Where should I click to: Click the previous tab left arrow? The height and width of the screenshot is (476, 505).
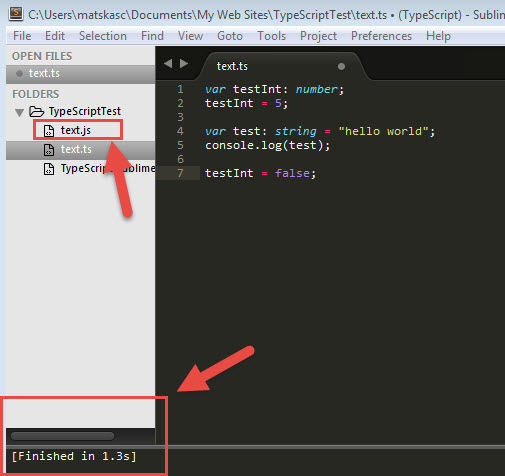[x=168, y=63]
